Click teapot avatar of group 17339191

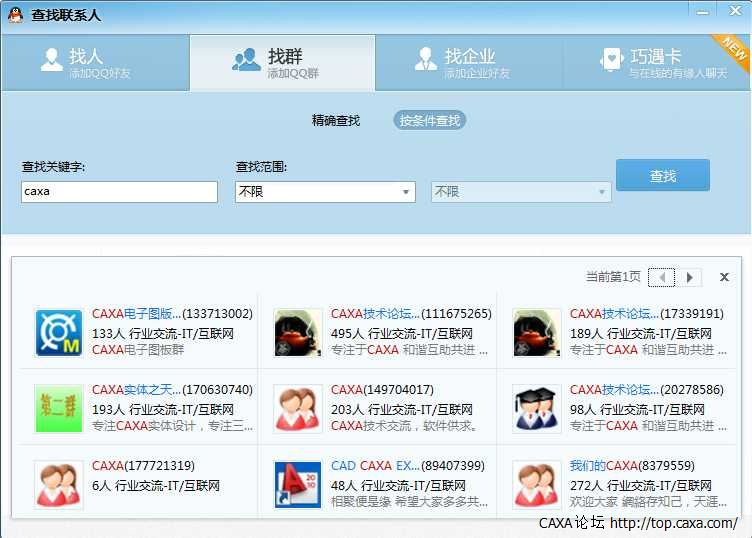(x=537, y=333)
